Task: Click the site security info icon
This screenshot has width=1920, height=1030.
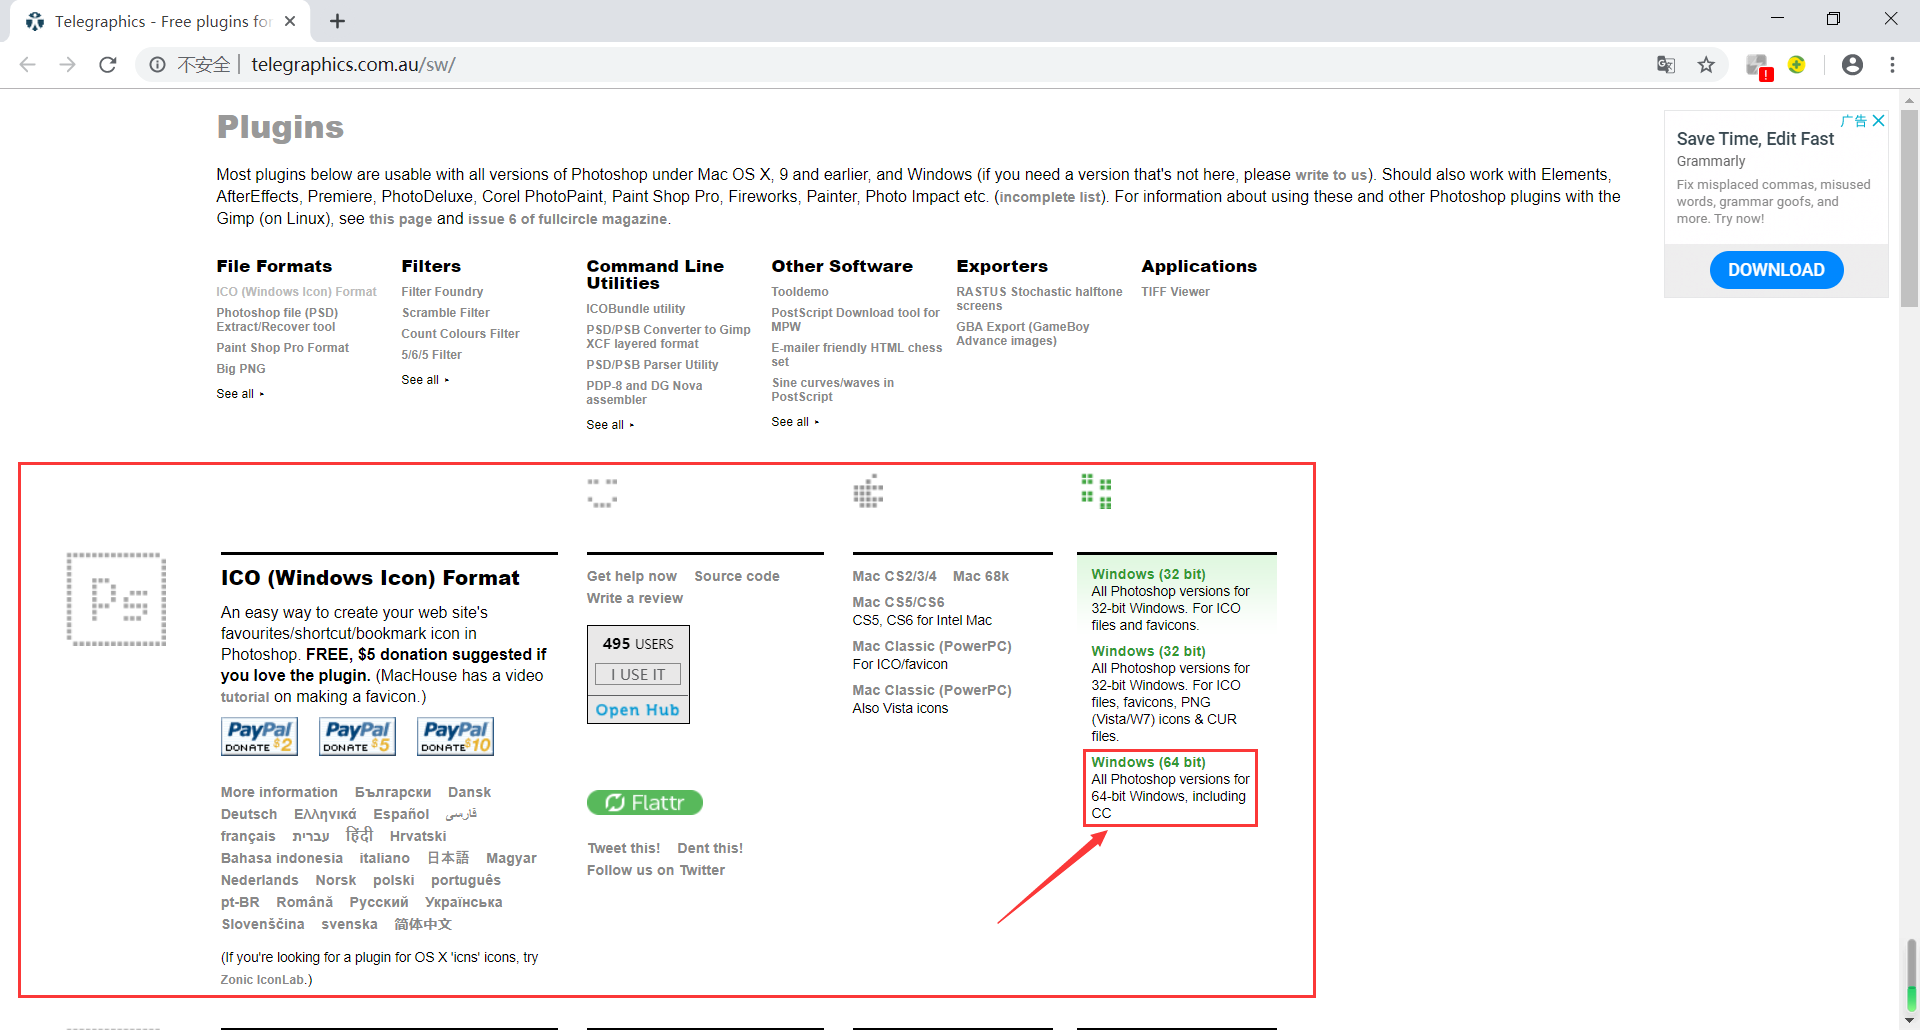Action: pos(158,65)
